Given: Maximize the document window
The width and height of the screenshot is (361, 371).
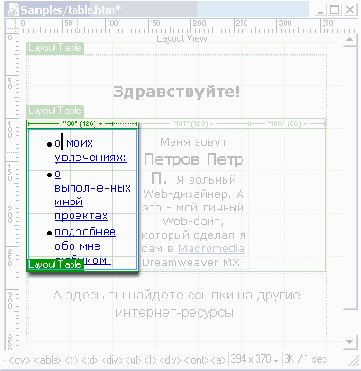Looking at the screenshot, I should point(335,10).
